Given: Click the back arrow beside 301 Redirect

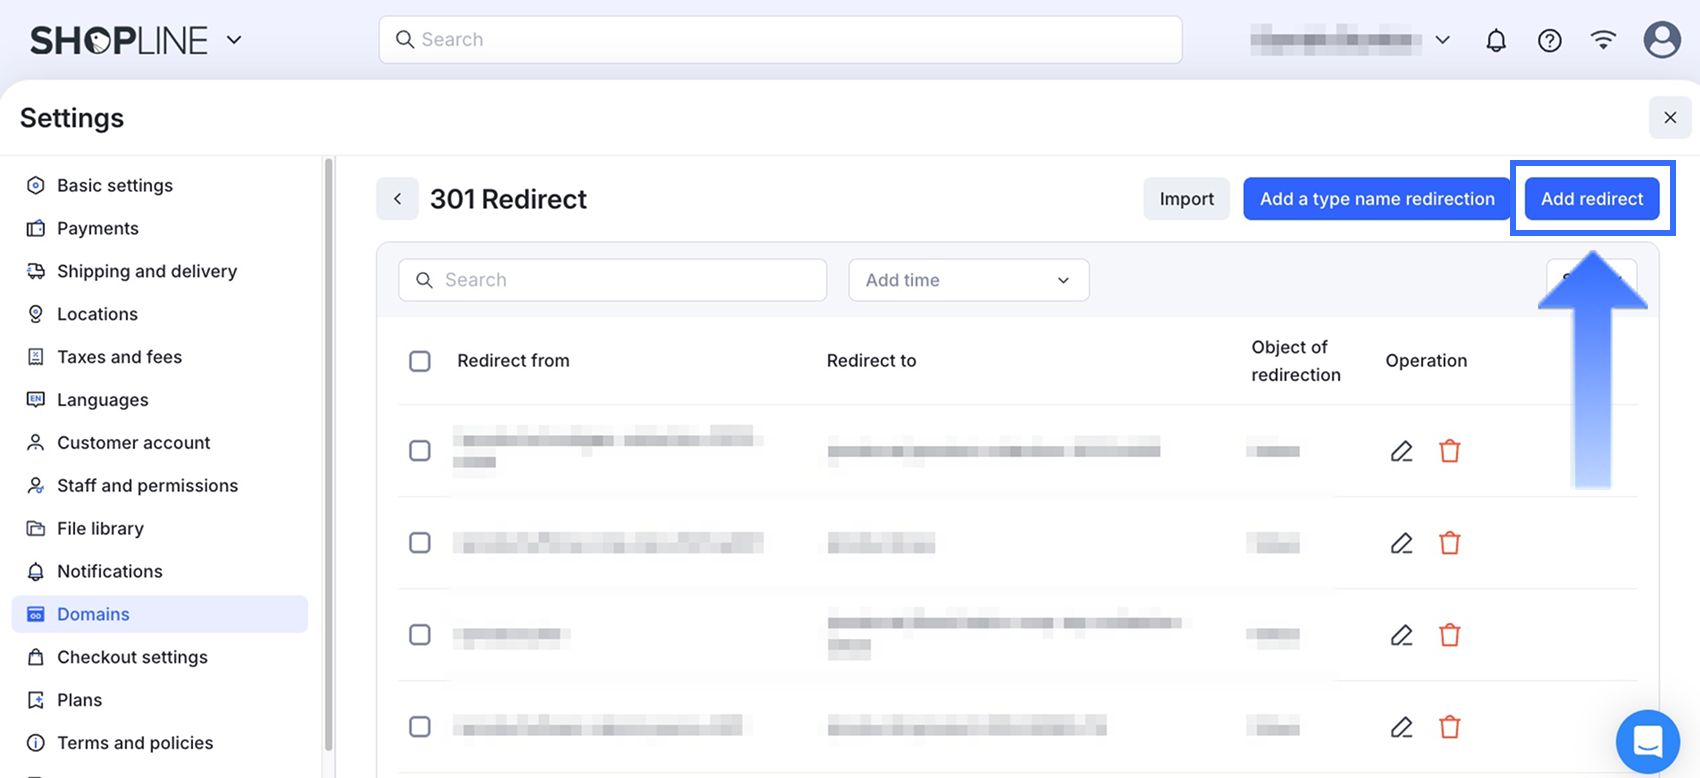Looking at the screenshot, I should (397, 199).
